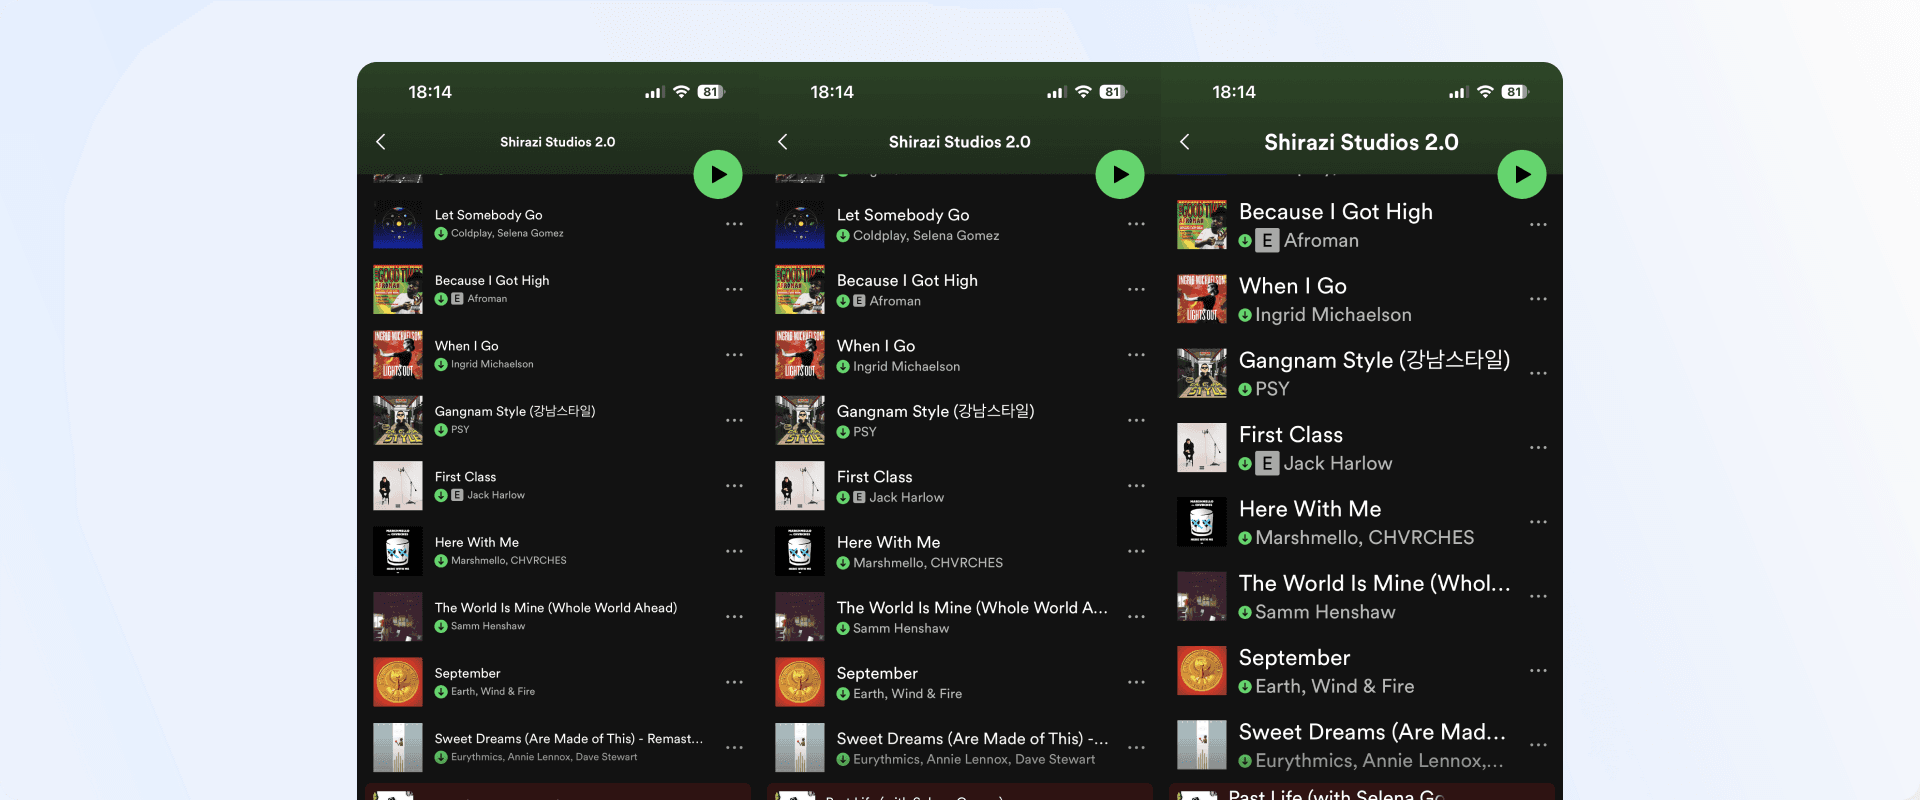Open more options for September, middle phone

click(1136, 682)
